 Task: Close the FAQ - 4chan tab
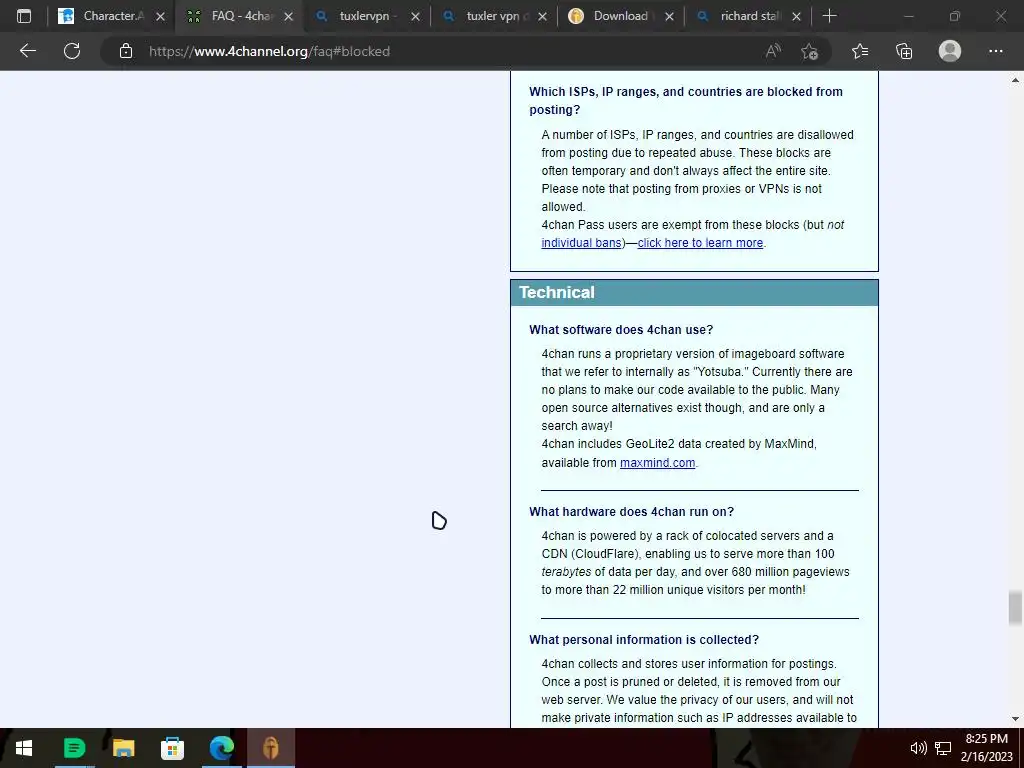pos(289,16)
